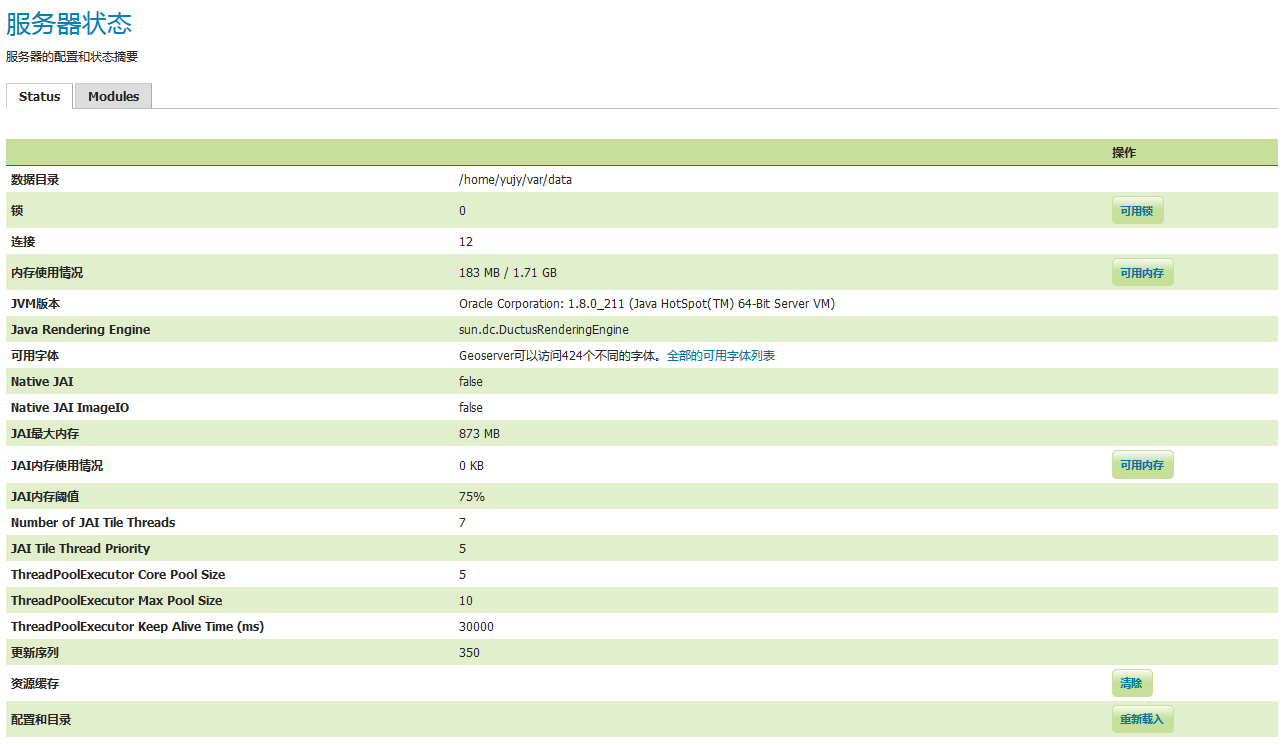The height and width of the screenshot is (745, 1283).
Task: Click the 重新载入 button
Action: pyautogui.click(x=1142, y=719)
